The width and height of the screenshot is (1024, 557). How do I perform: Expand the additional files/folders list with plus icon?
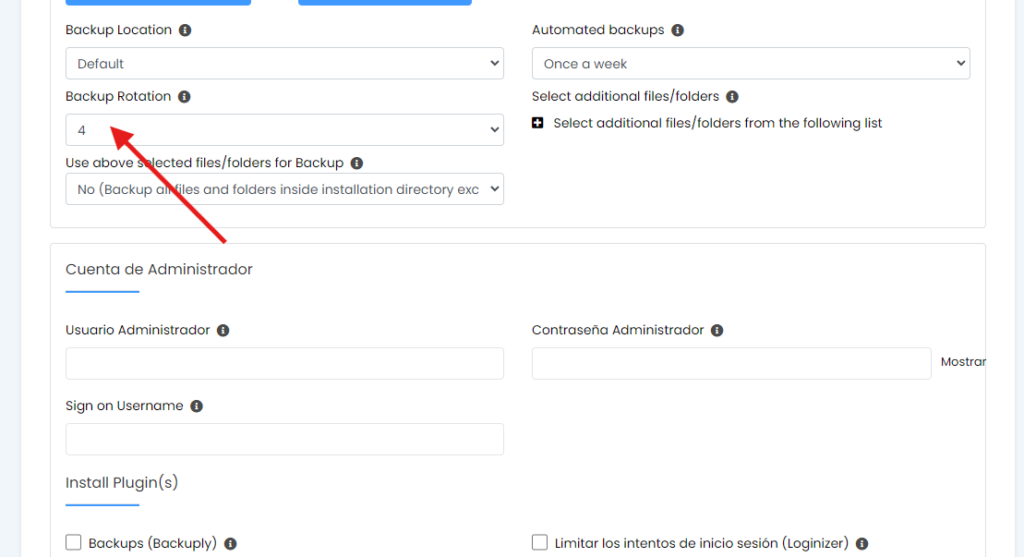[538, 123]
